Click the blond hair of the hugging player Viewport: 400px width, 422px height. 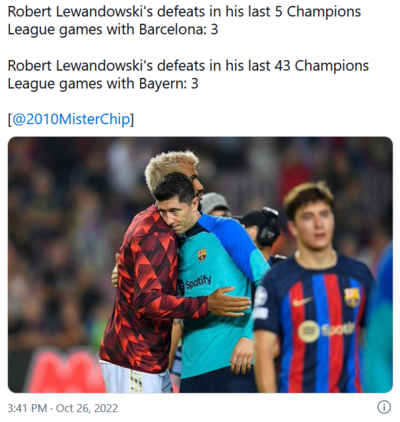171,165
